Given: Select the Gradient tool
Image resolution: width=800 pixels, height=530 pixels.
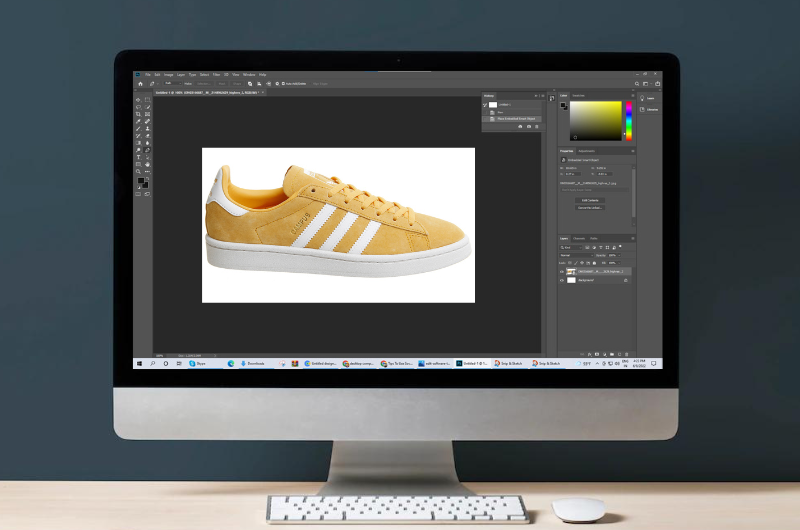Looking at the screenshot, I should pyautogui.click(x=138, y=143).
